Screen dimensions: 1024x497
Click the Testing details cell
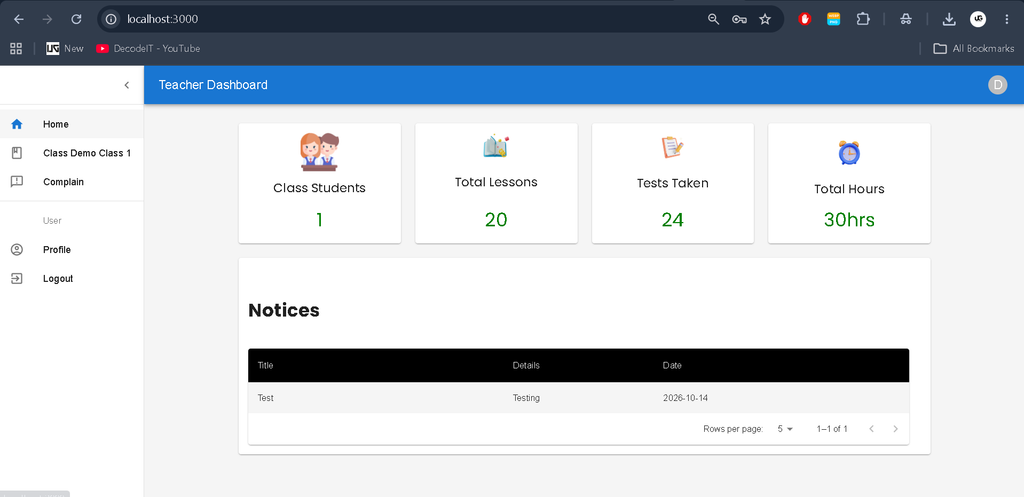point(526,398)
